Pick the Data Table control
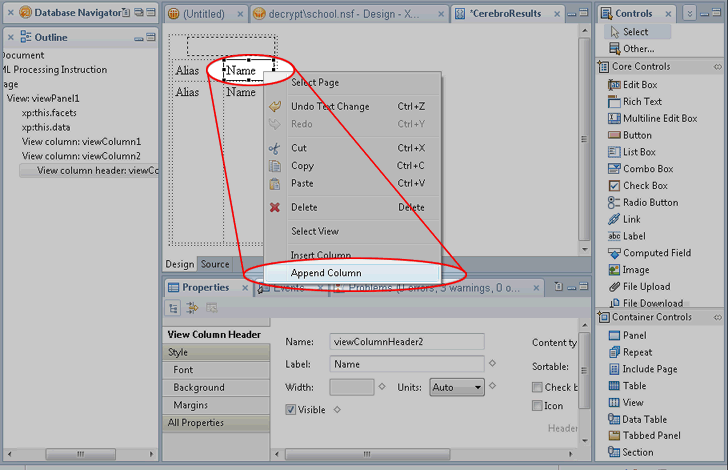The height and width of the screenshot is (470, 728). (637, 419)
